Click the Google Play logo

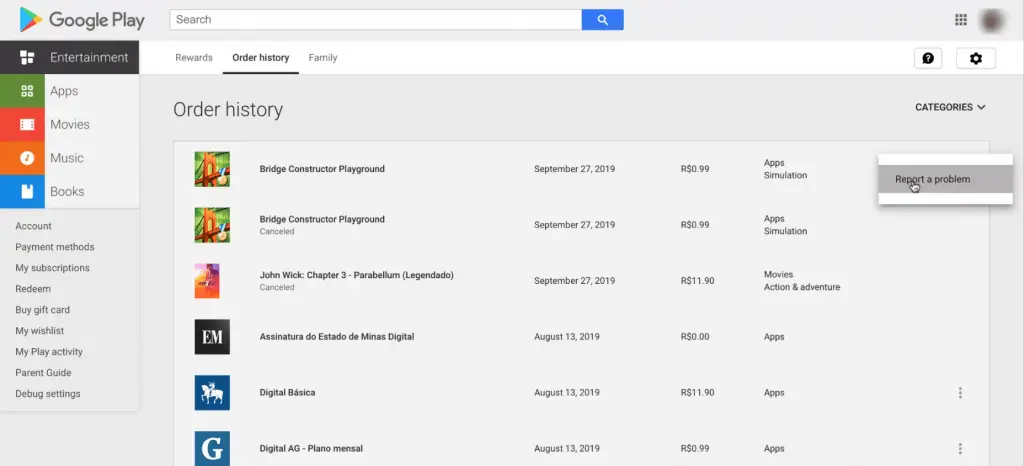pos(82,20)
